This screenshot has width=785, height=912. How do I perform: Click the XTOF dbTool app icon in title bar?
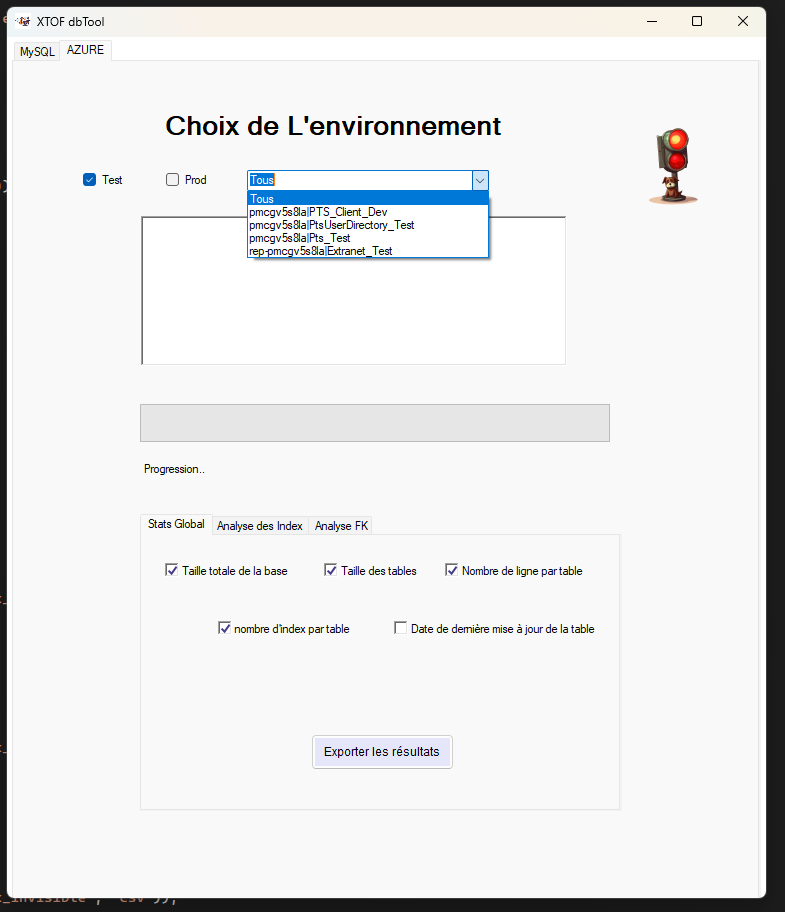tap(23, 22)
